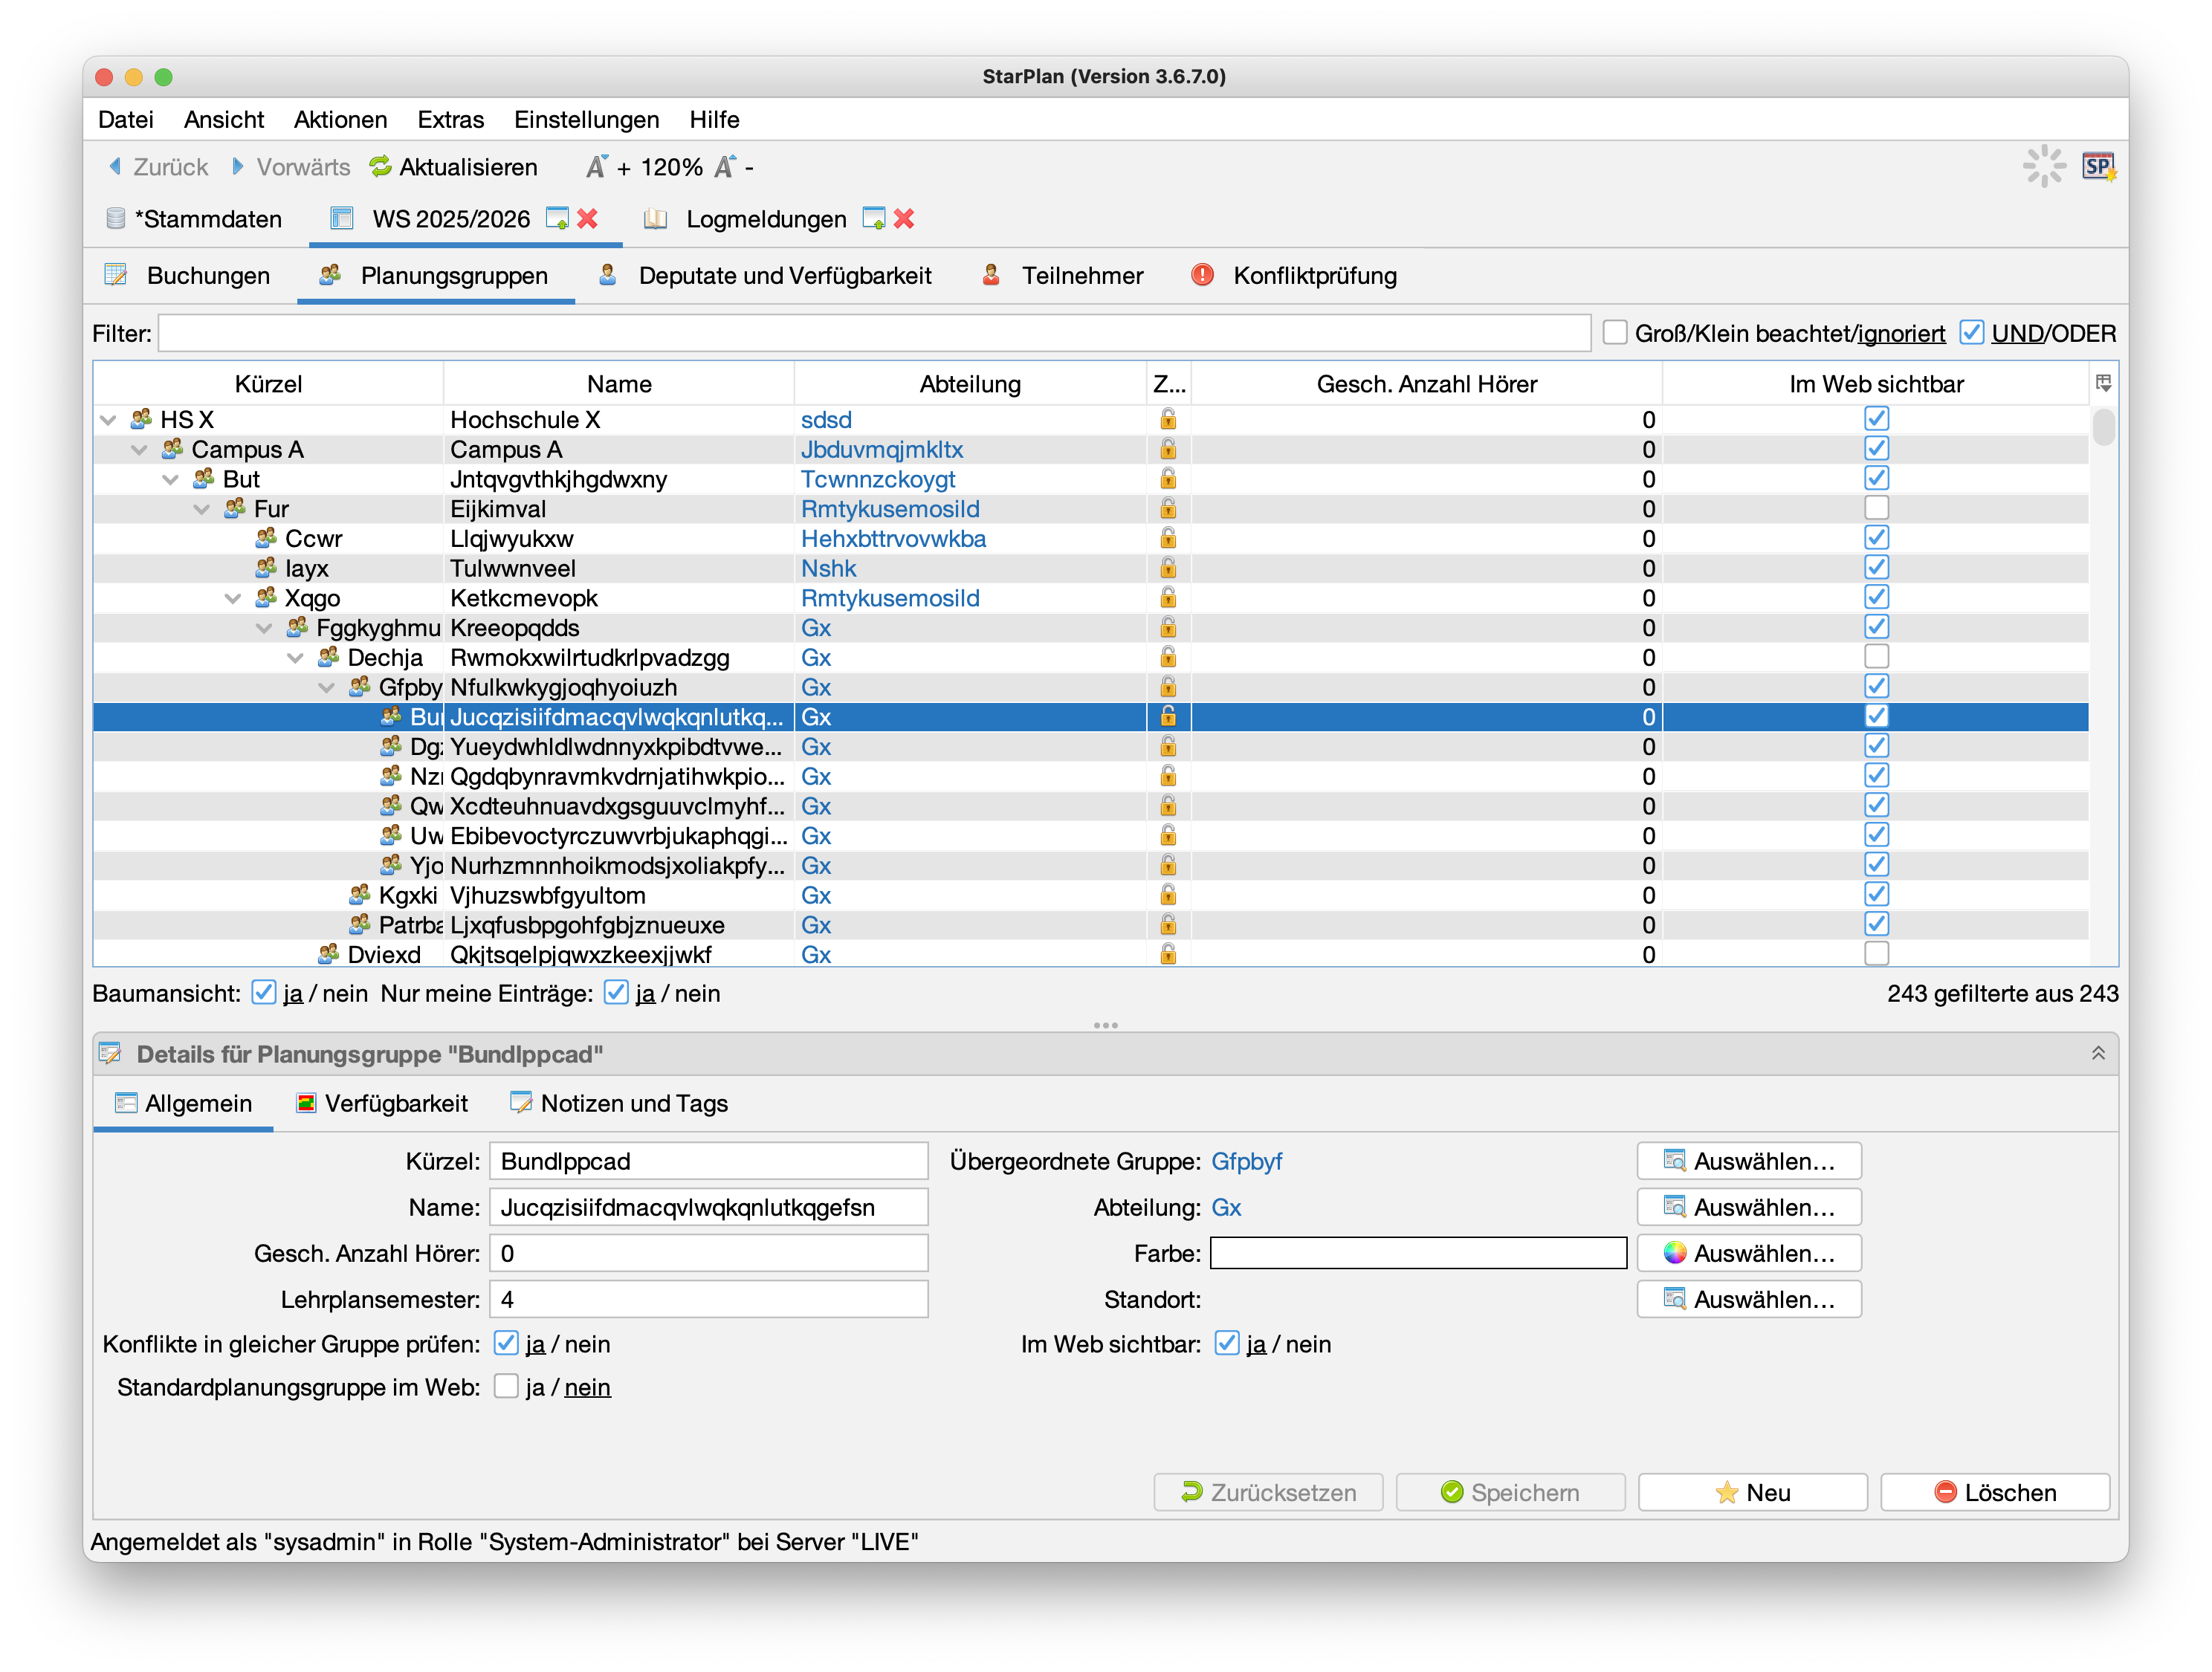2212x1672 pixels.
Task: Click lock icon in Hochschule X row
Action: tap(1167, 420)
